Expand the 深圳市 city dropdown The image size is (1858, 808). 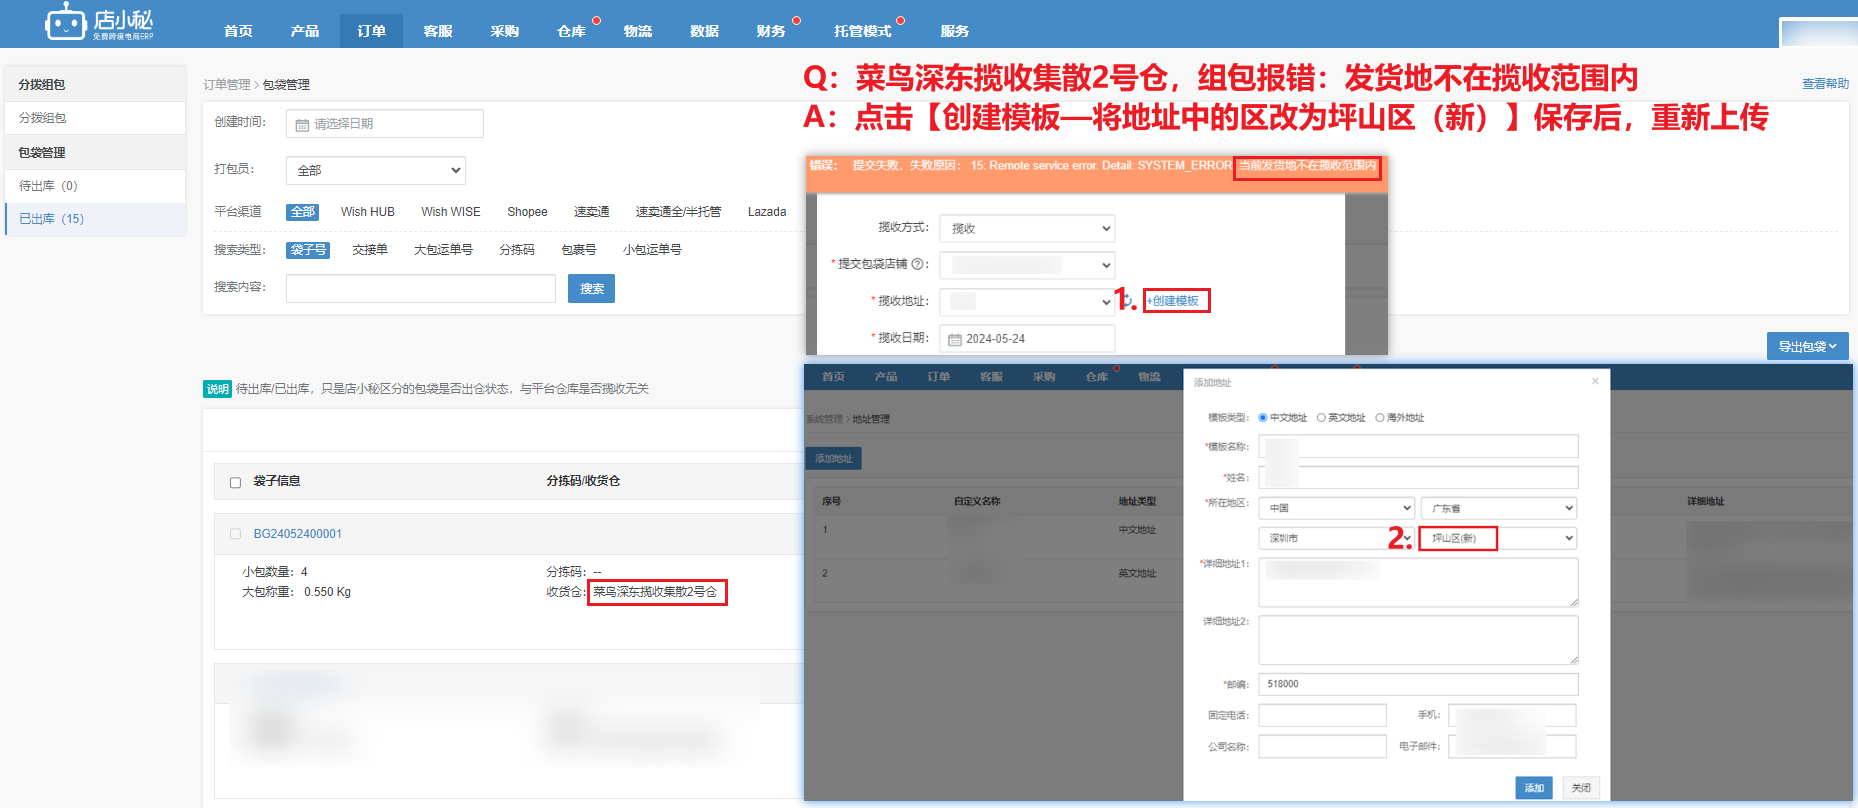click(1337, 538)
